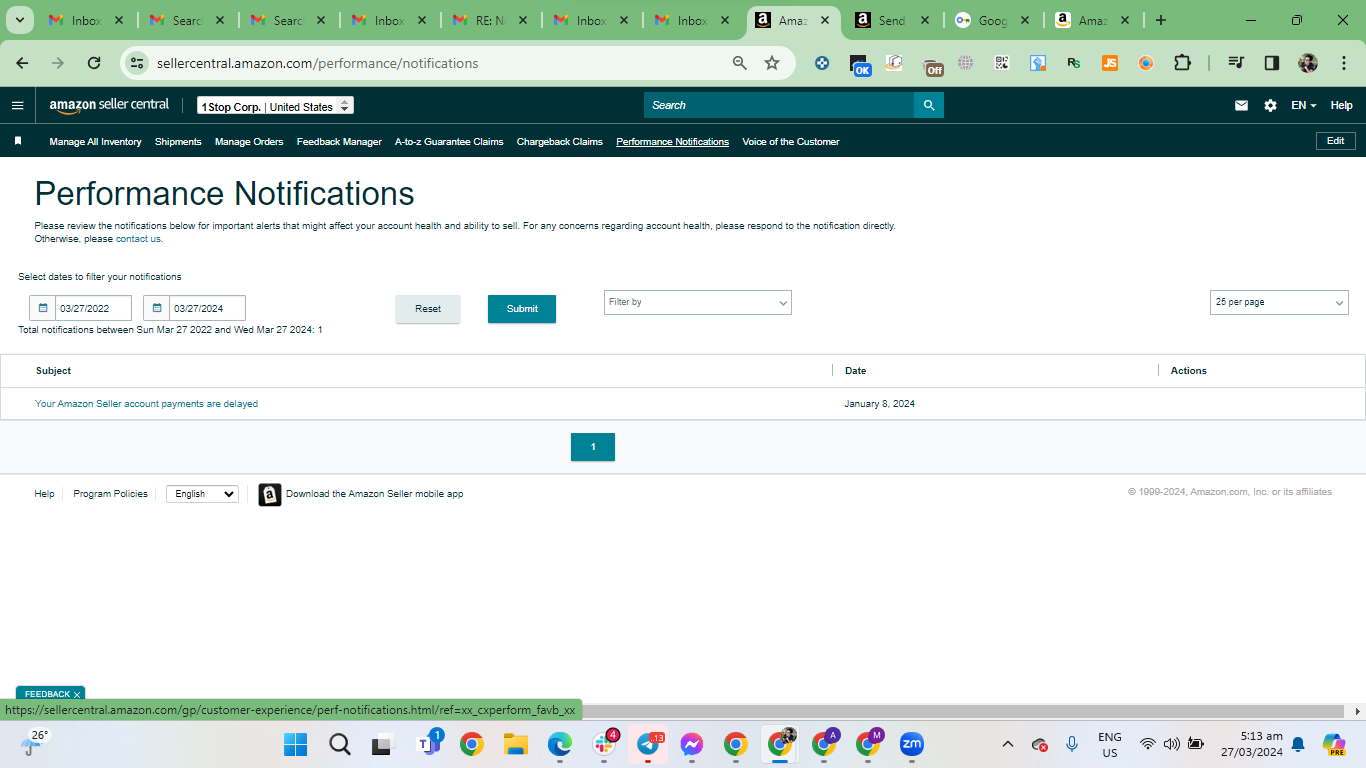This screenshot has width=1366, height=768.
Task: Click the Edit favorites button
Action: (1336, 141)
